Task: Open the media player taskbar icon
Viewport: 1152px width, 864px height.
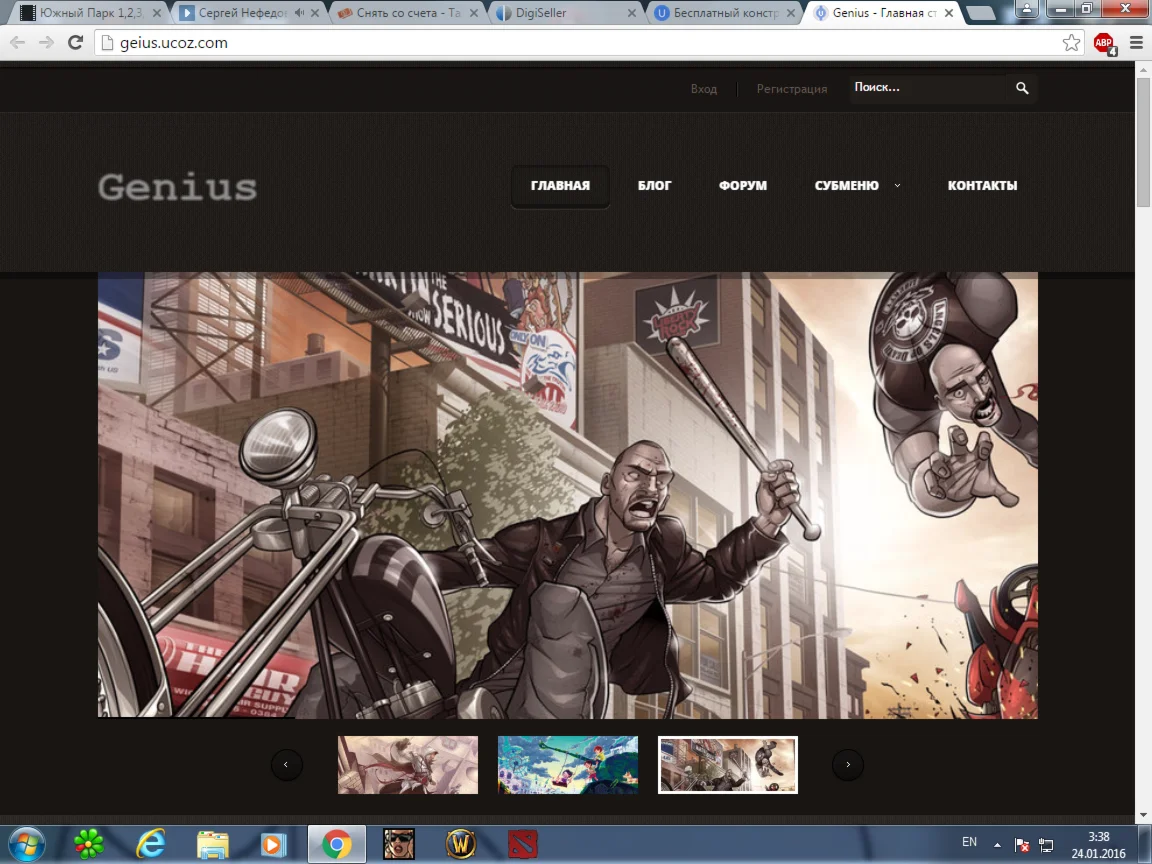Action: (273, 845)
